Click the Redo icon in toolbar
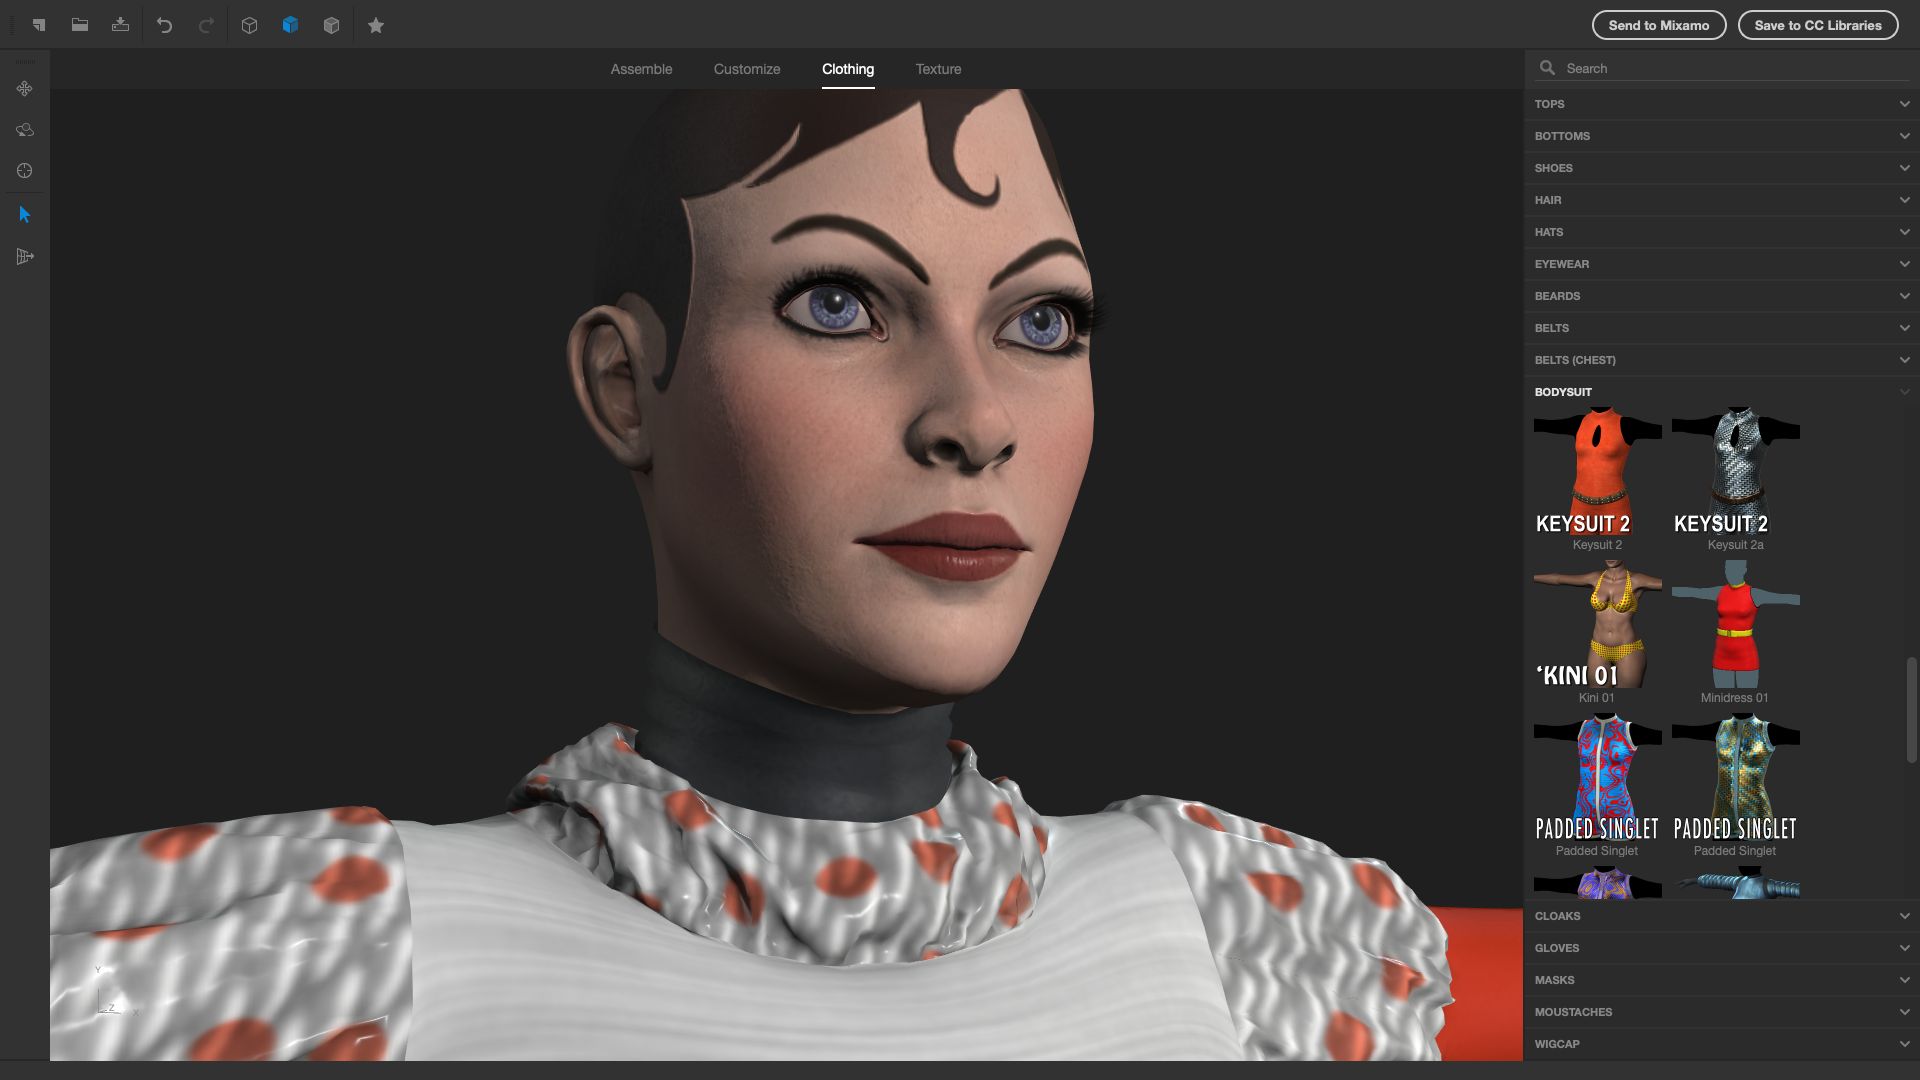The height and width of the screenshot is (1080, 1920). [206, 24]
